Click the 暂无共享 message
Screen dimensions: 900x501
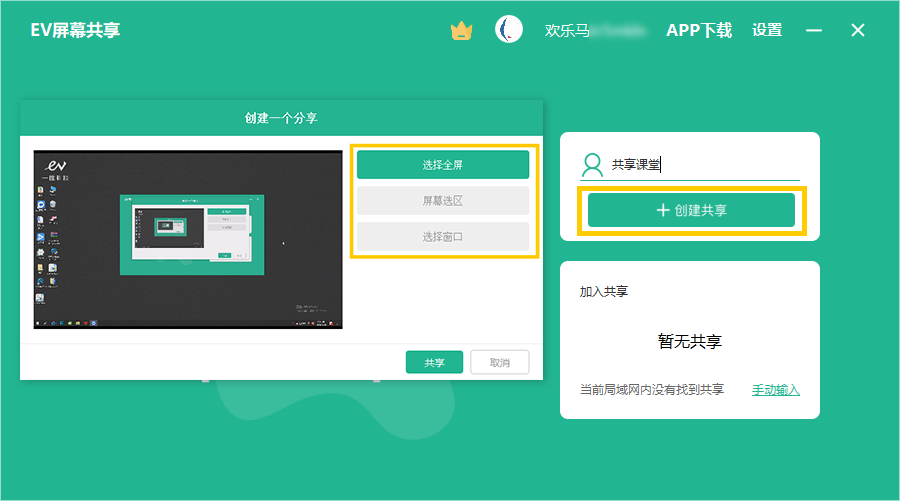click(689, 341)
